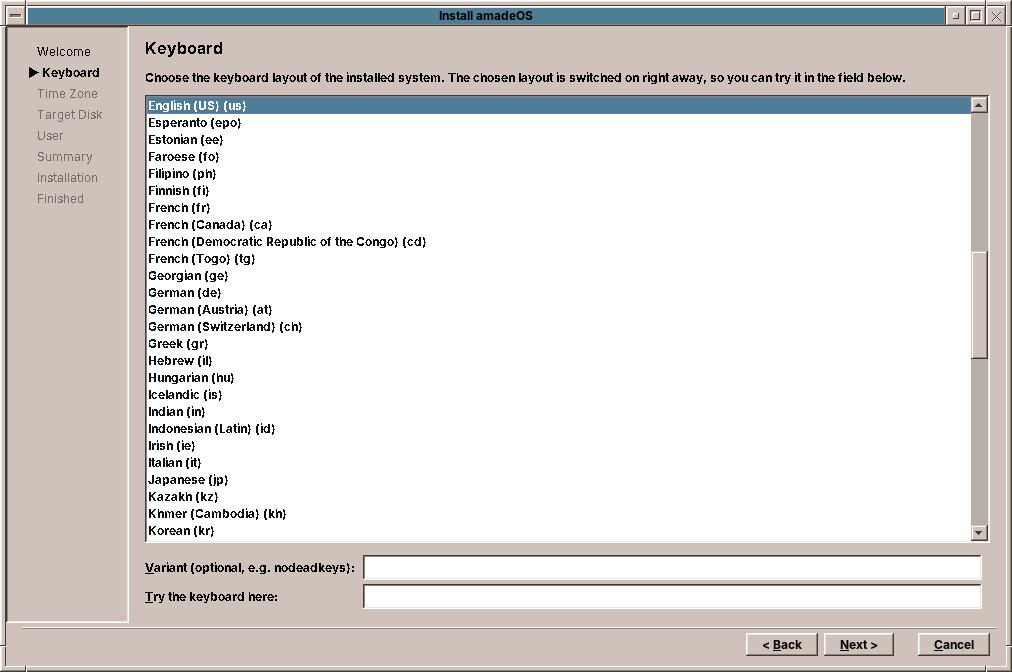
Task: Click the scrollbar up arrow in the layout list
Action: (x=979, y=105)
